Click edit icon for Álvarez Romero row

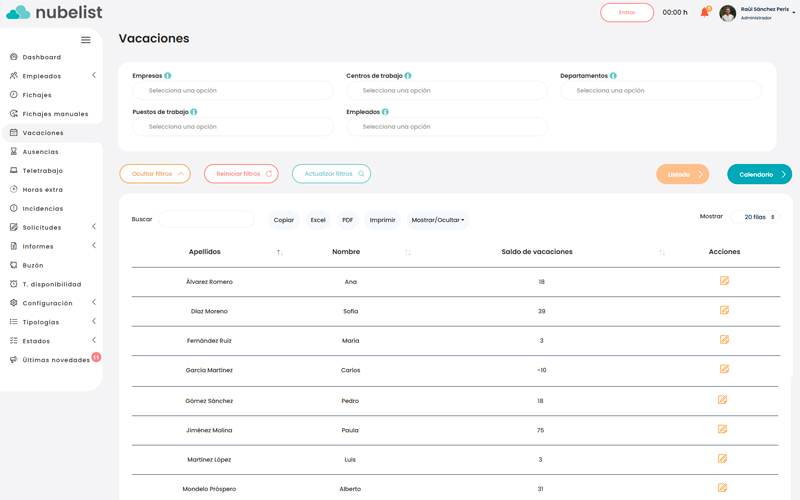724,281
